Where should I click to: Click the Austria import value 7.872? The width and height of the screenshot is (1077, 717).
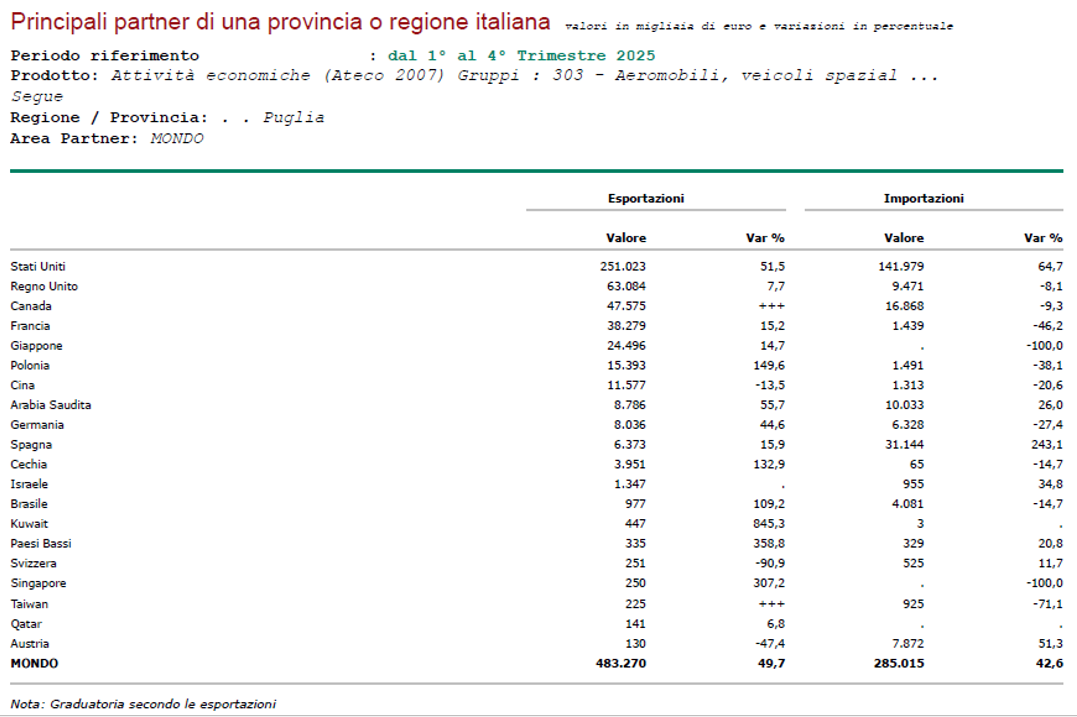coord(905,644)
